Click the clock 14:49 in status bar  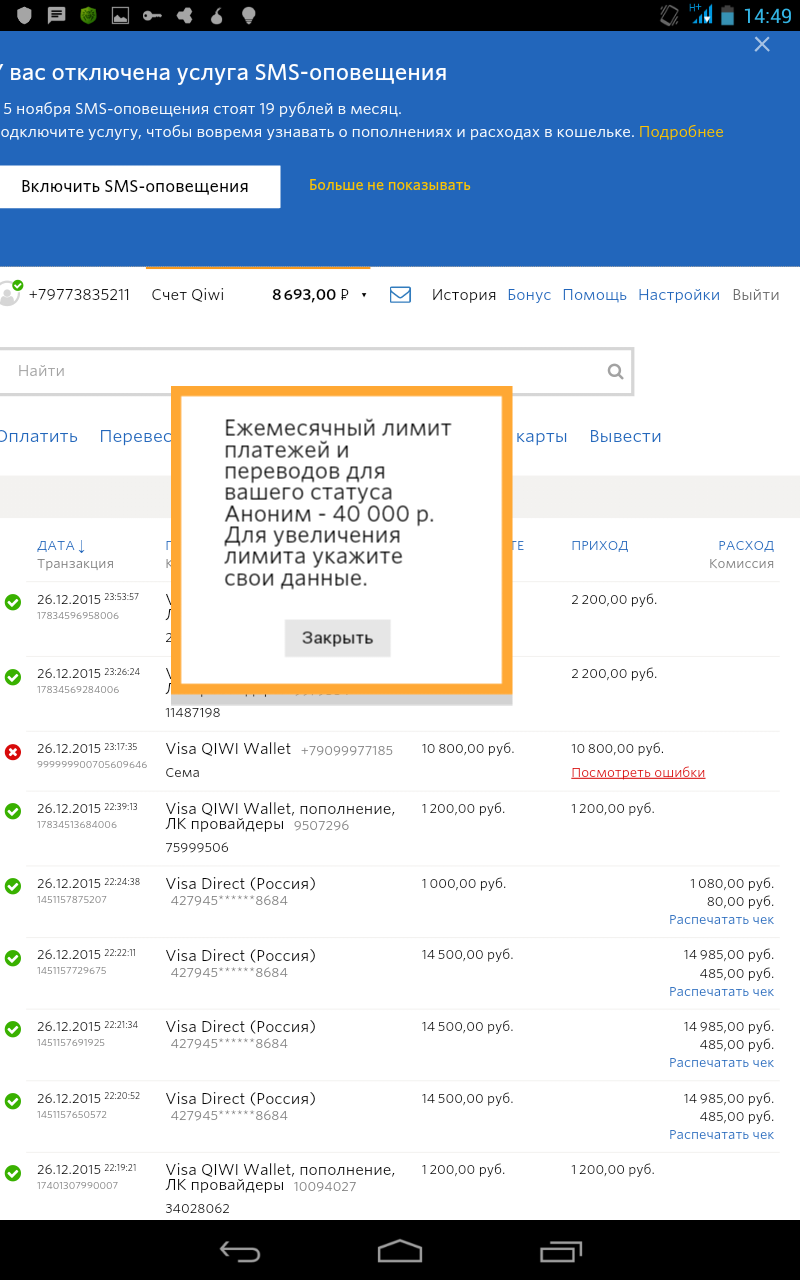[x=767, y=16]
